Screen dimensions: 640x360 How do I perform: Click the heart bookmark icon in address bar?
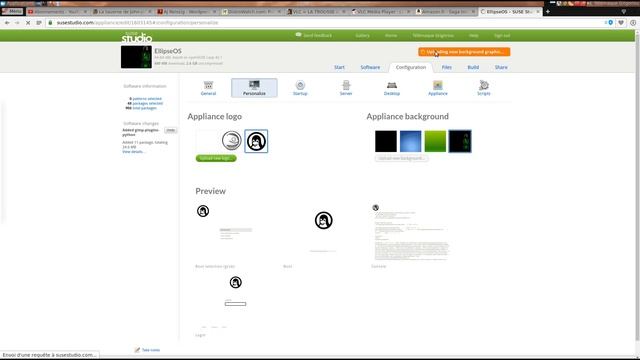tap(621, 23)
